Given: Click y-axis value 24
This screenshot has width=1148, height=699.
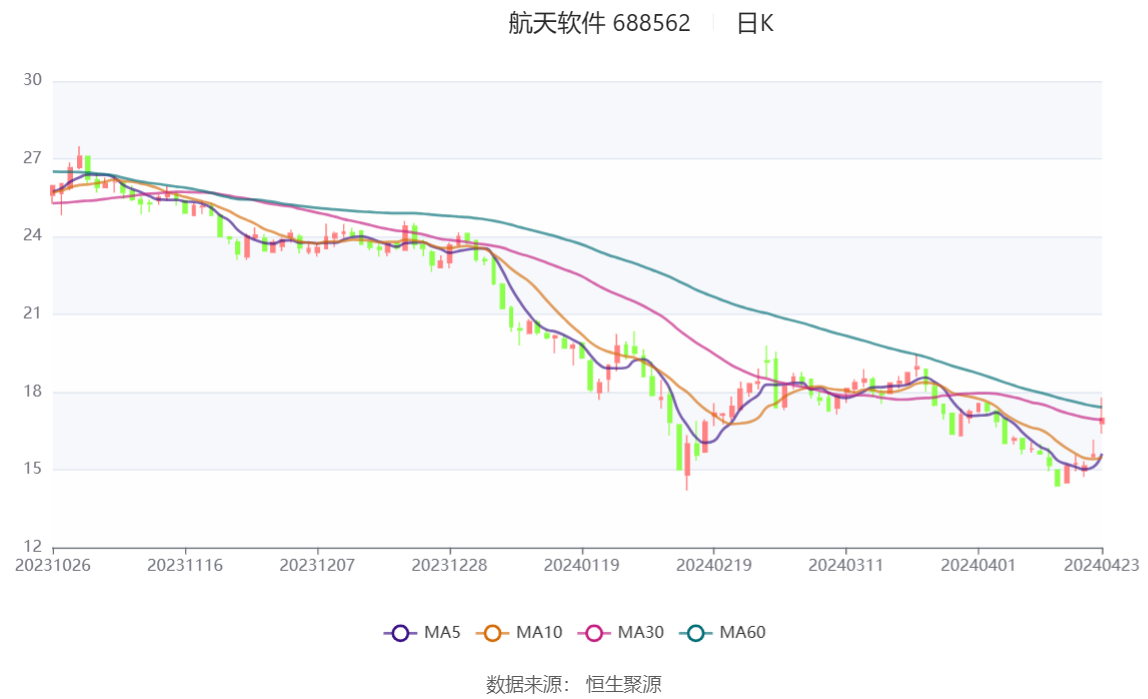Looking at the screenshot, I should (32, 236).
